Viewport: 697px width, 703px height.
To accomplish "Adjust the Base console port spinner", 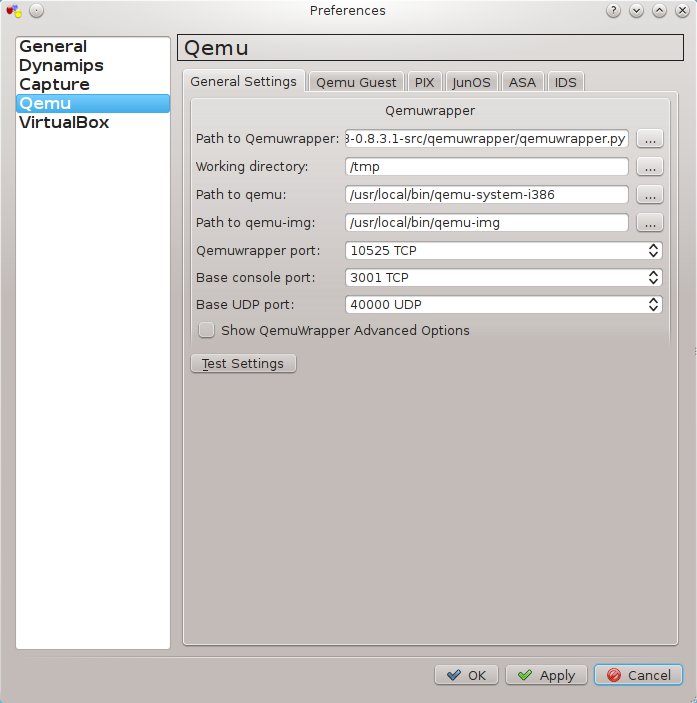I will click(653, 277).
